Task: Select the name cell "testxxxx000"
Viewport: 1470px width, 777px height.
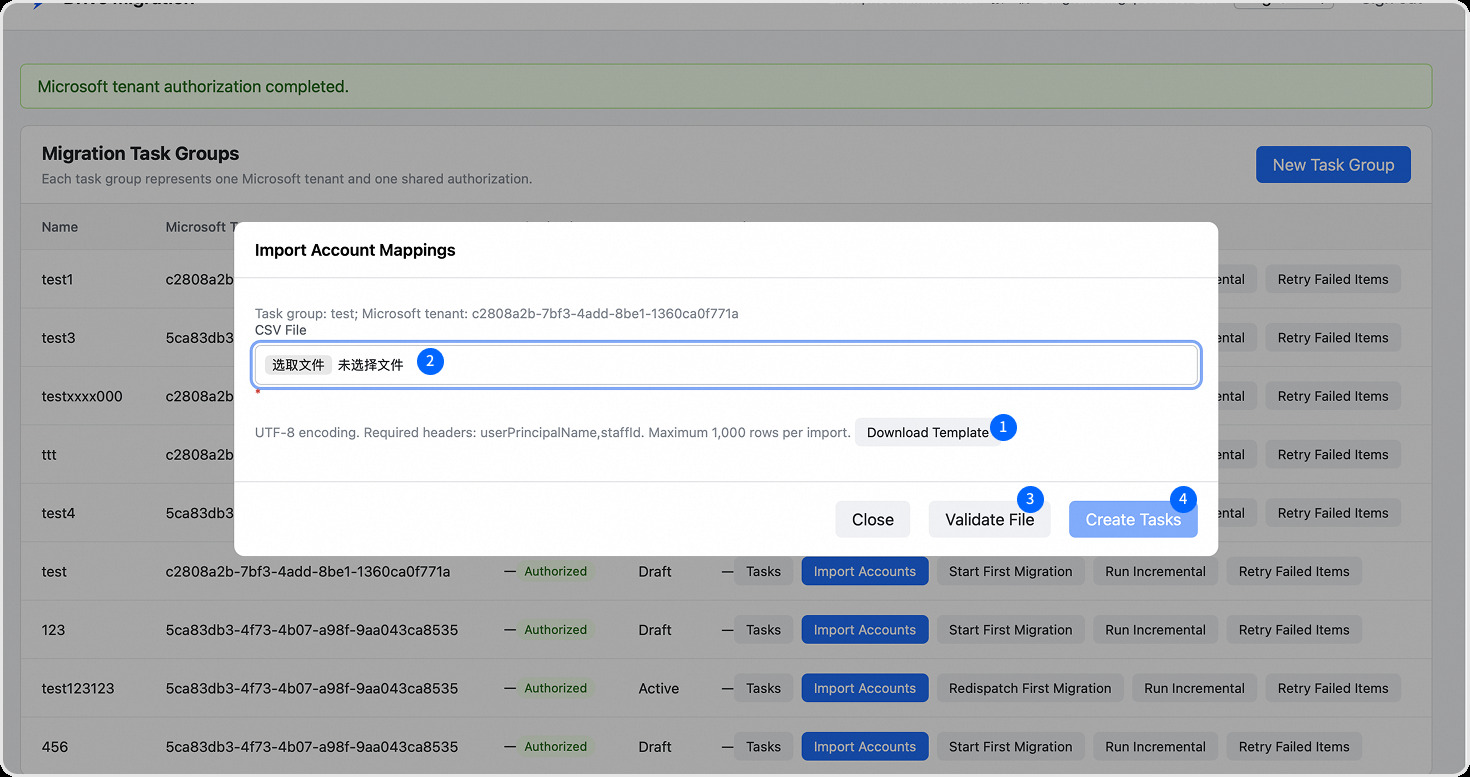Action: 82,396
